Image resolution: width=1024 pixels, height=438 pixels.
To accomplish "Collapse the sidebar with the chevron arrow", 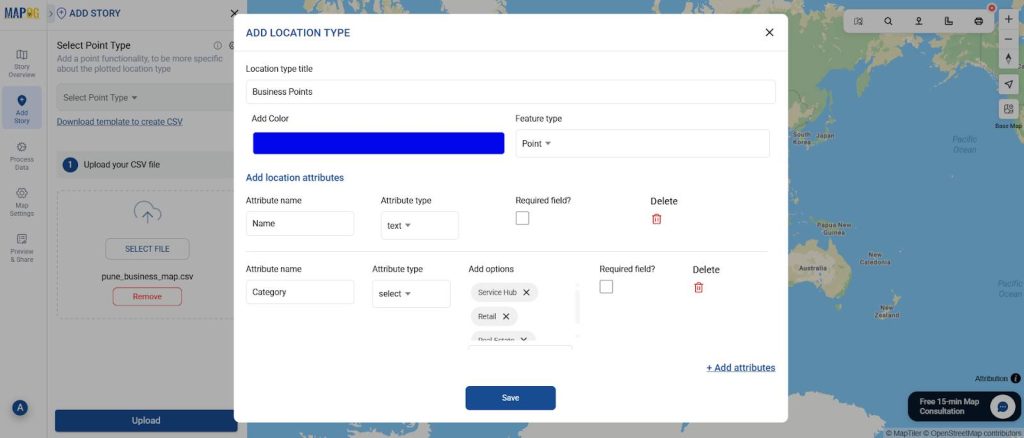I will click(x=51, y=13).
